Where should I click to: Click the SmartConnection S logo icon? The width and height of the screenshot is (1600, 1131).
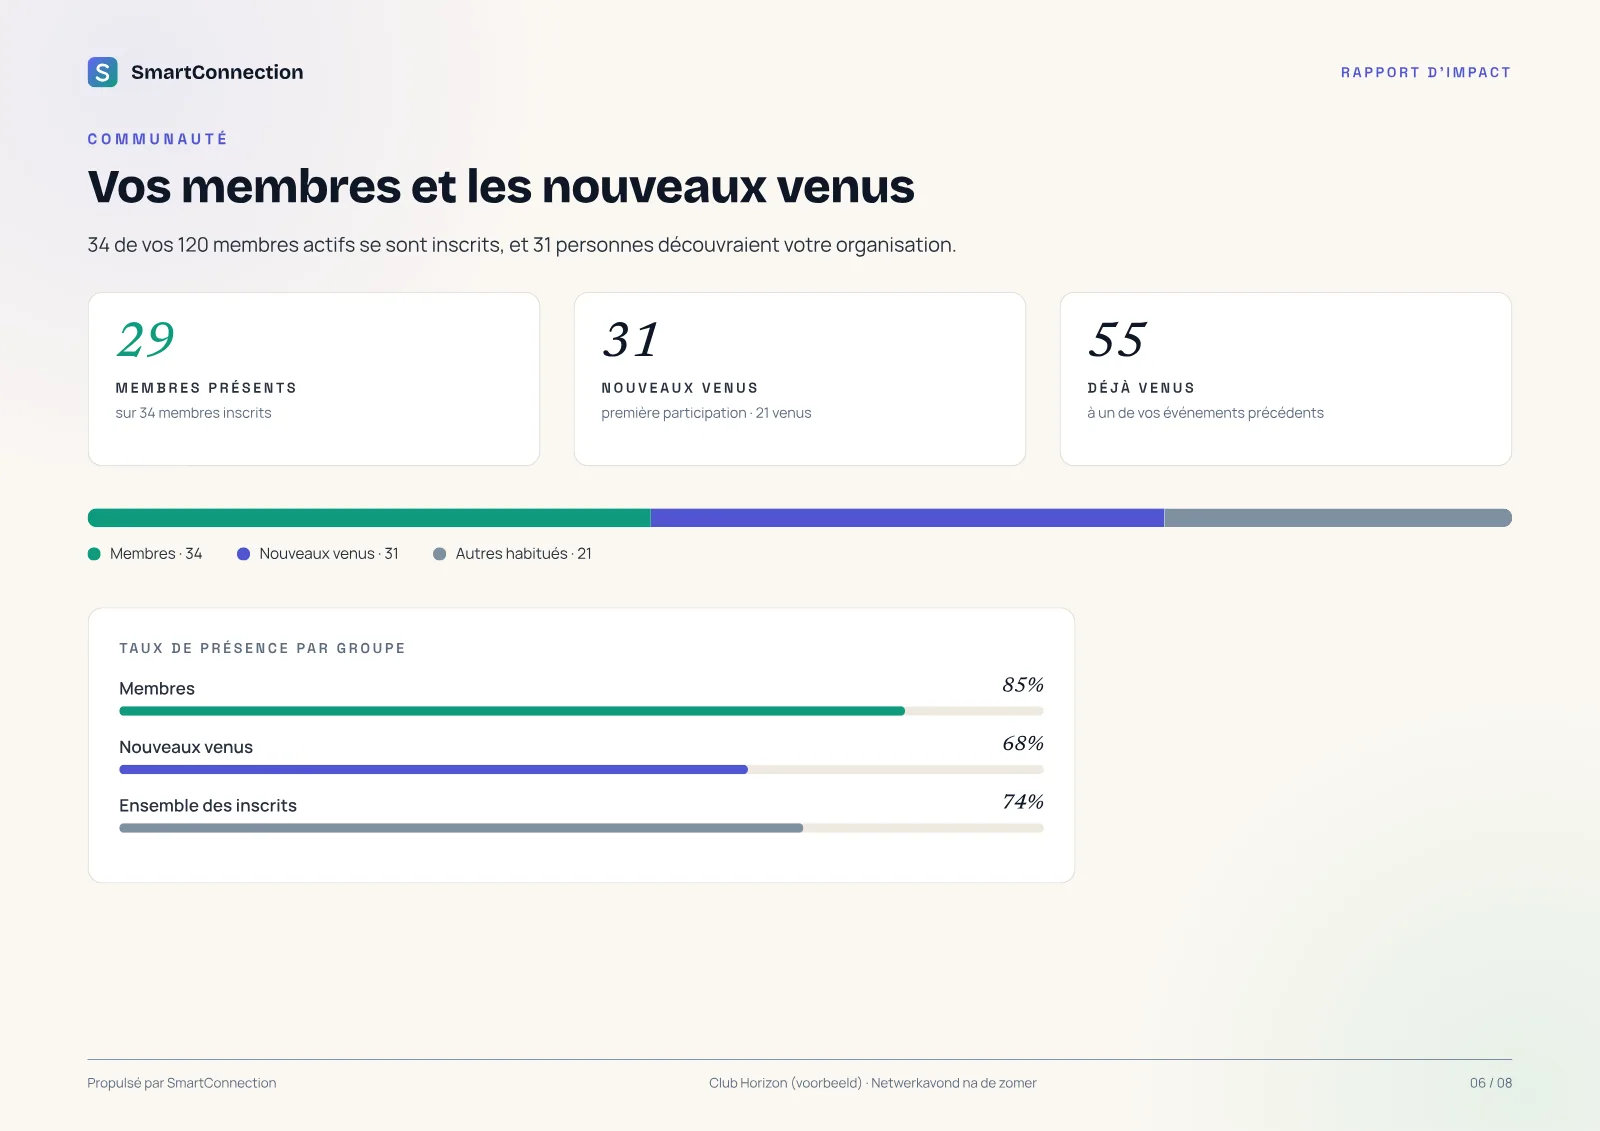click(x=103, y=72)
